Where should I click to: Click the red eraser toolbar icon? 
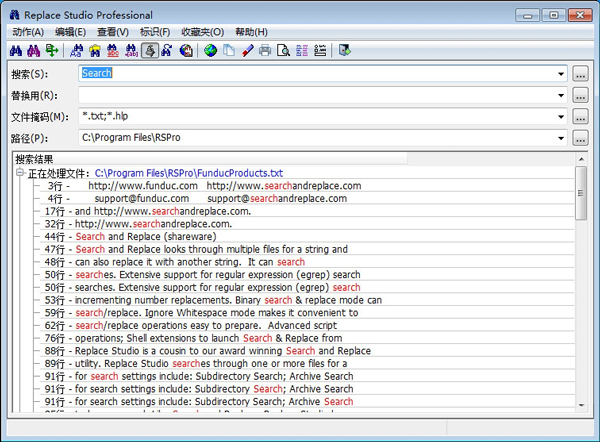(247, 51)
